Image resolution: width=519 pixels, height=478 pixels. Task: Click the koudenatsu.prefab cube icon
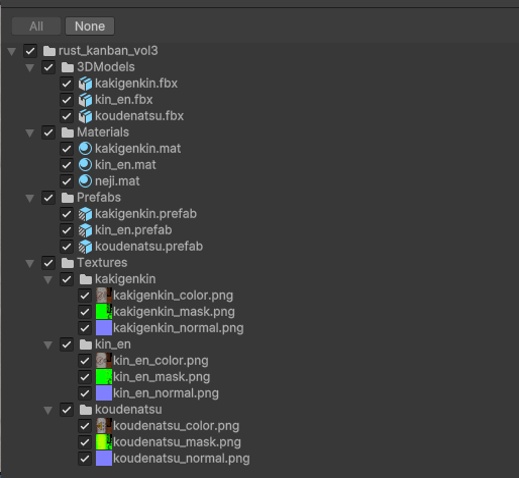coord(85,247)
